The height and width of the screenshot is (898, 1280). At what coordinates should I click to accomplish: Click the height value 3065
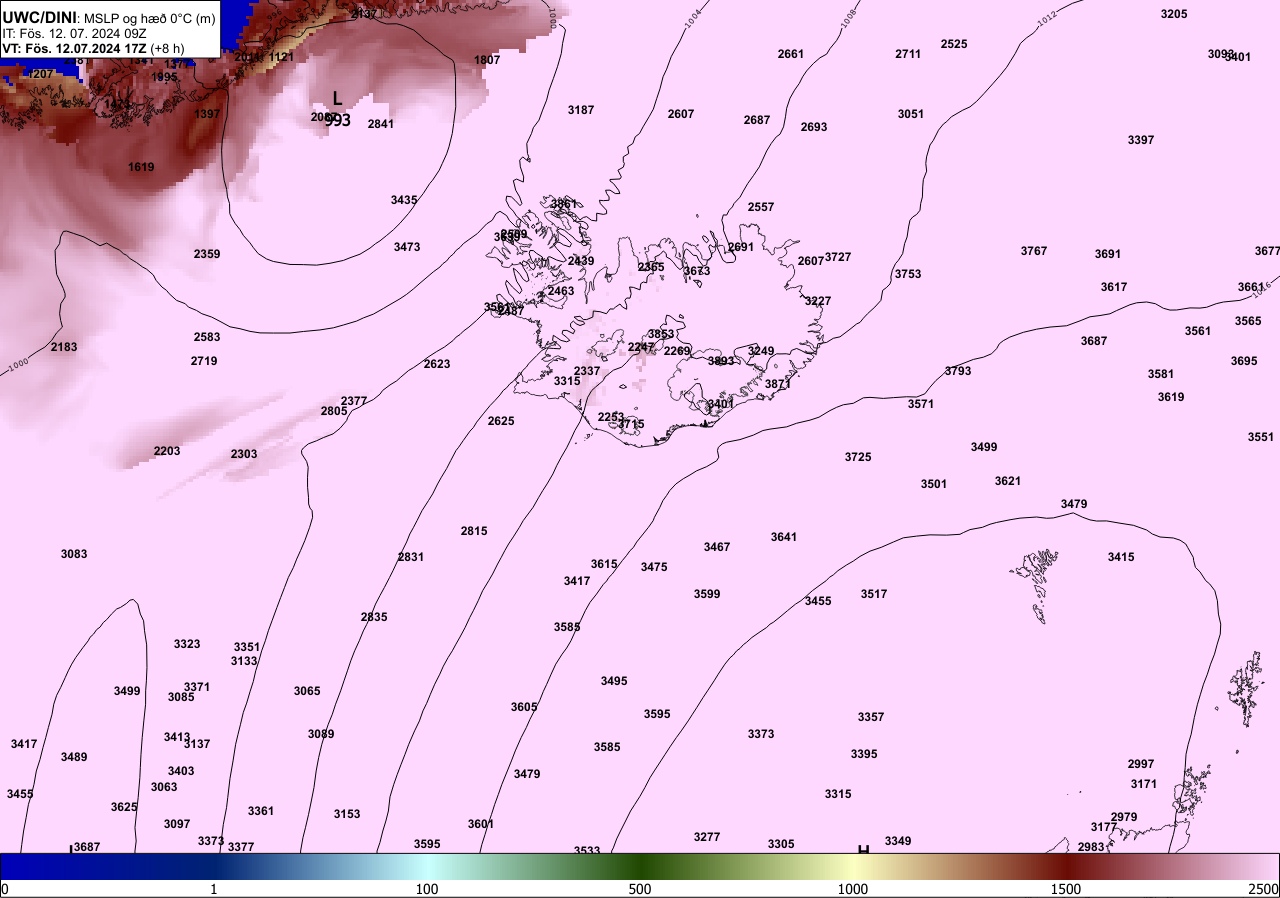point(307,691)
